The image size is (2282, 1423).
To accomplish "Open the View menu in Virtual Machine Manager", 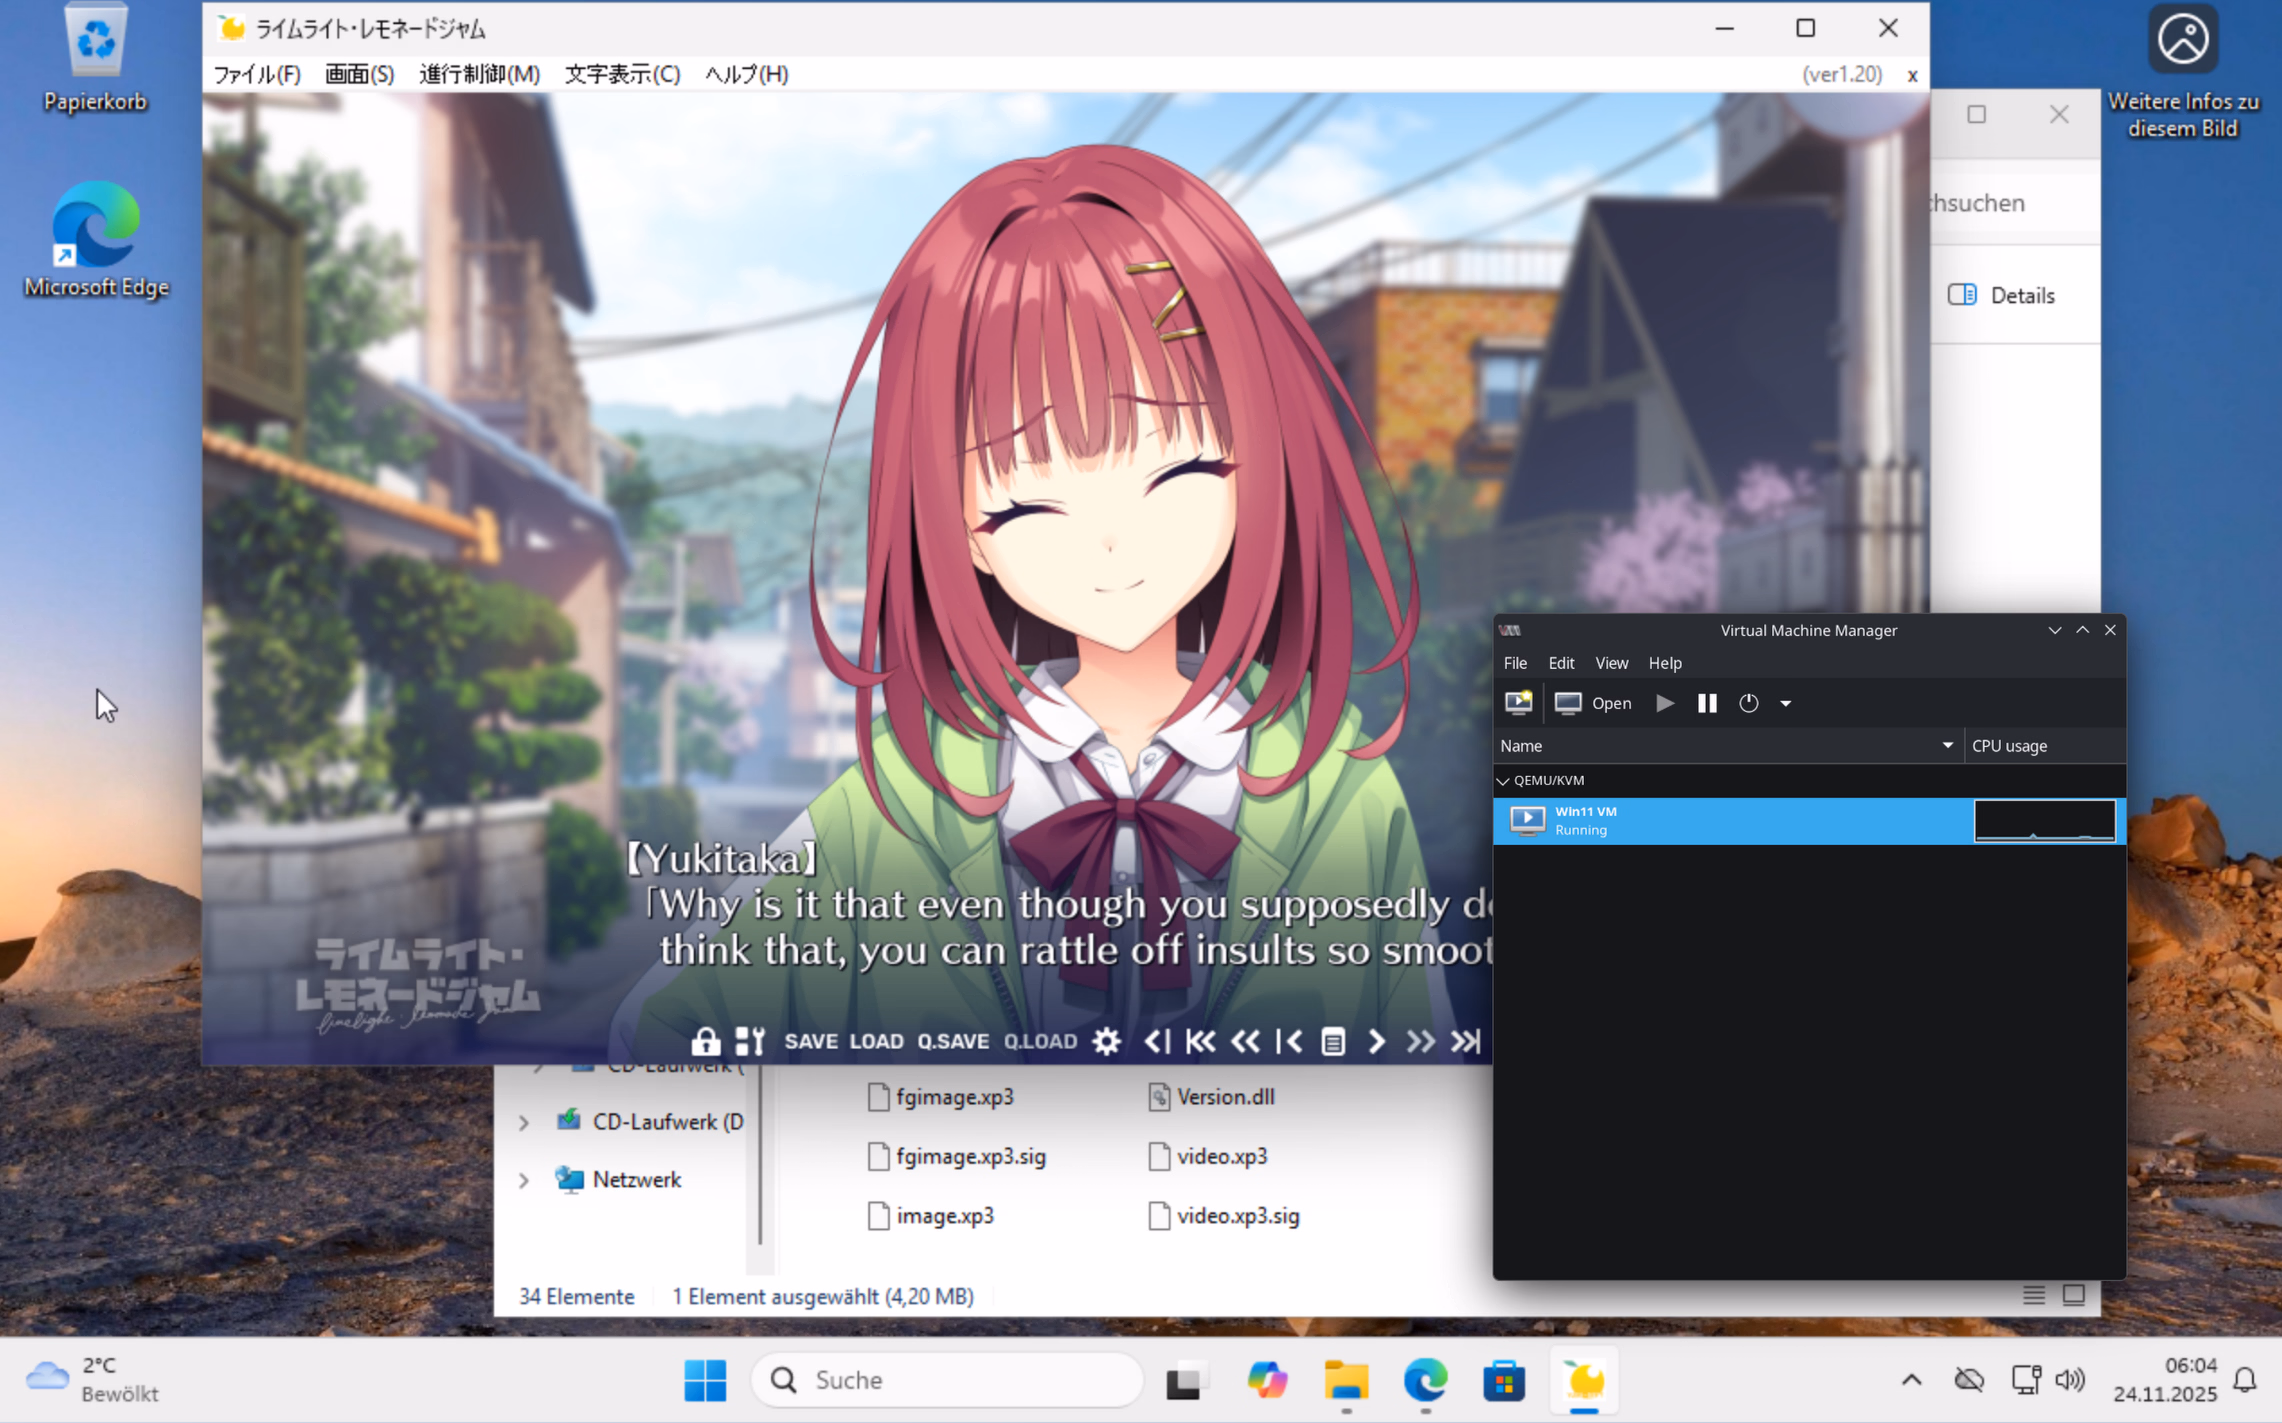I will [1611, 663].
